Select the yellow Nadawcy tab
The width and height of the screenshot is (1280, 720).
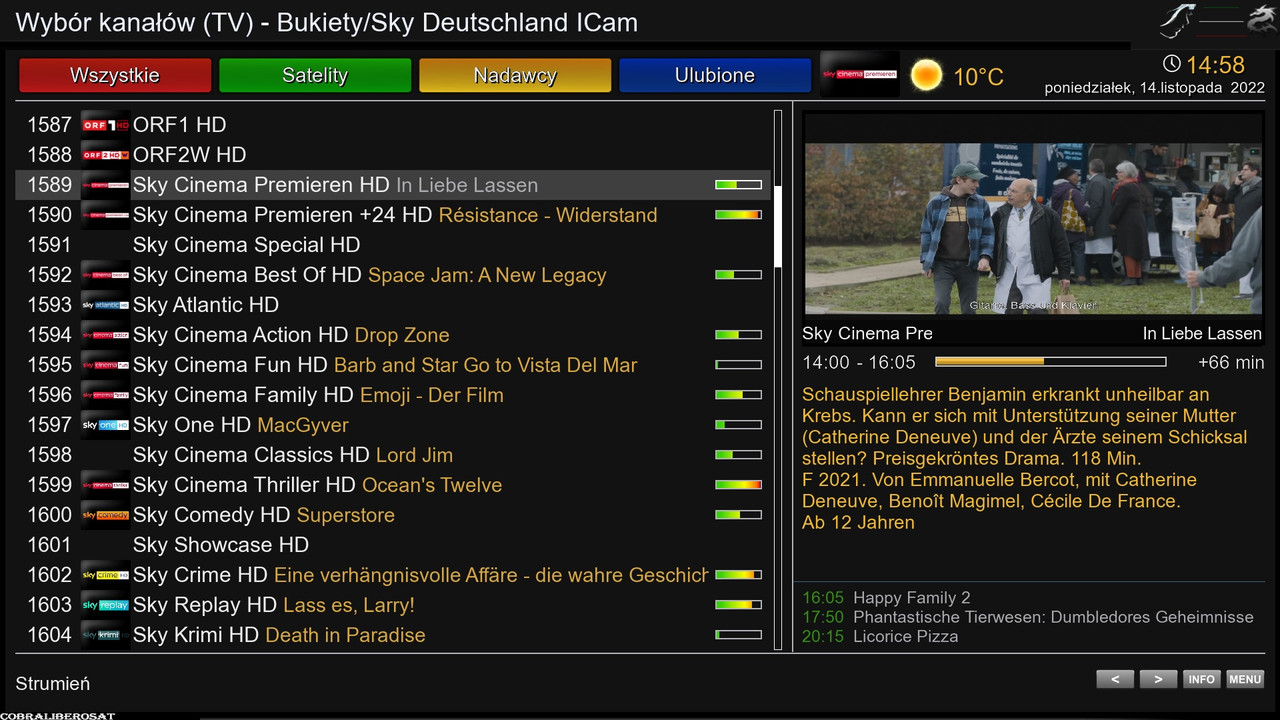(x=515, y=75)
